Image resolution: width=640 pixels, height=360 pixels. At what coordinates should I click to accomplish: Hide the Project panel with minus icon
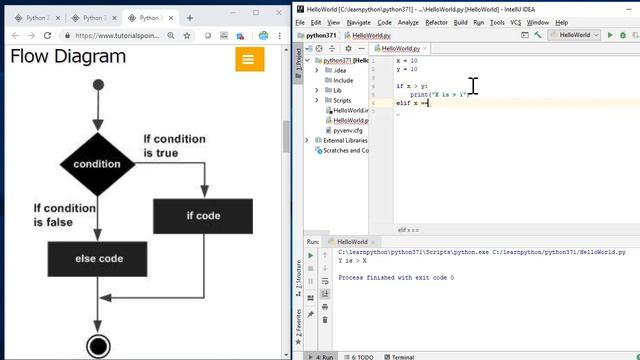pyautogui.click(x=361, y=49)
